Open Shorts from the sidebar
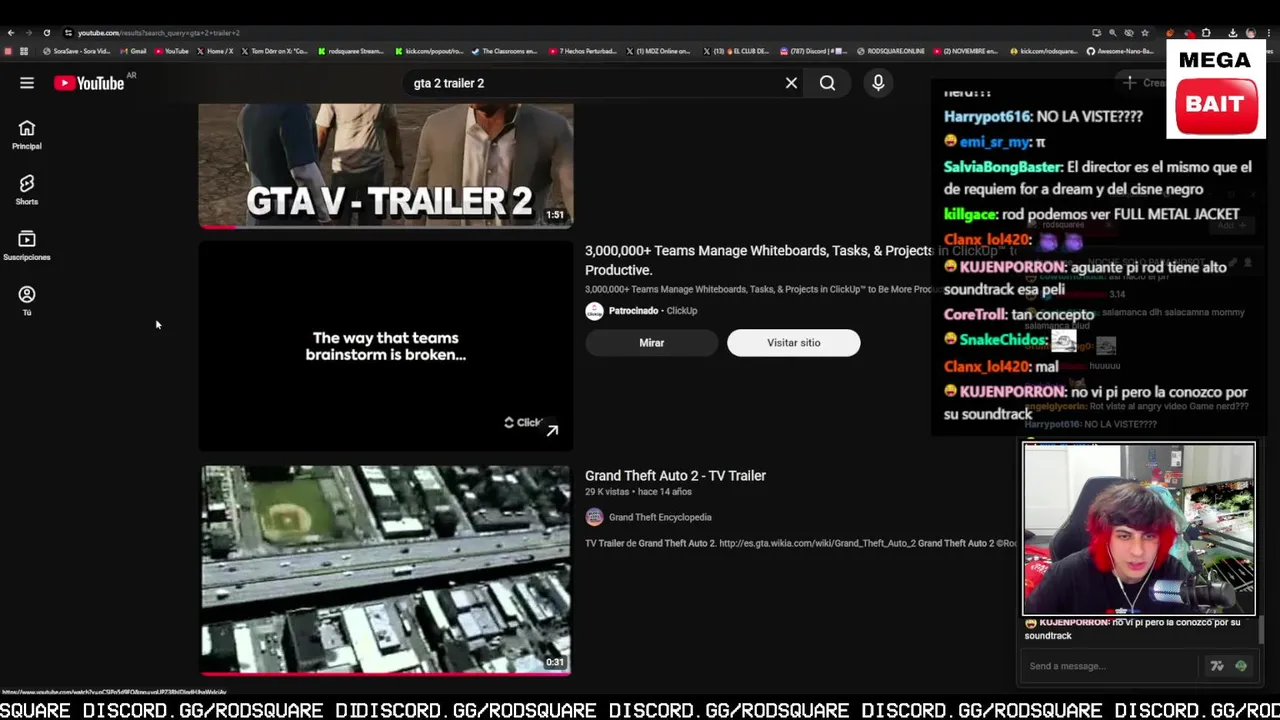Screen dimensions: 1280x720 (x=27, y=190)
